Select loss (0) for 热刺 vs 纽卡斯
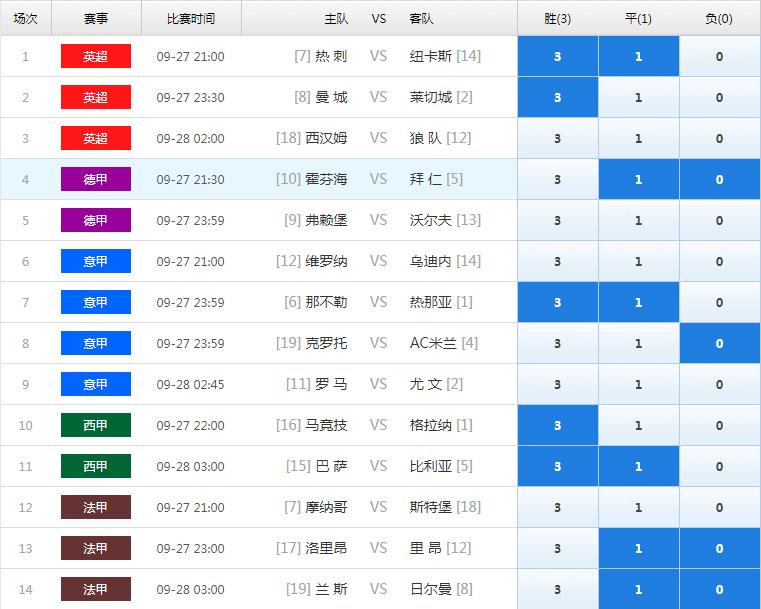The width and height of the screenshot is (761, 609). 720,56
